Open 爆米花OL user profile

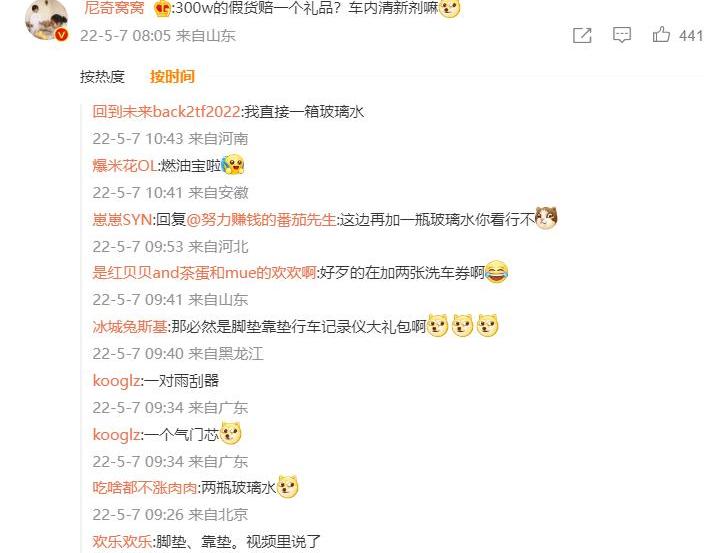pyautogui.click(x=125, y=165)
